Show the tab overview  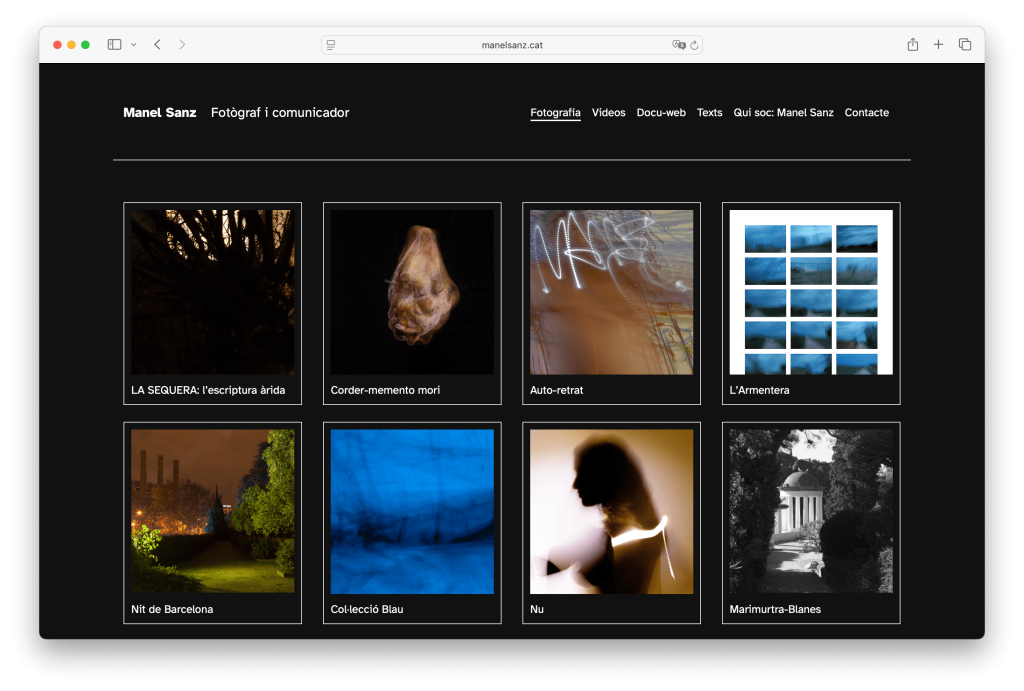pos(965,45)
